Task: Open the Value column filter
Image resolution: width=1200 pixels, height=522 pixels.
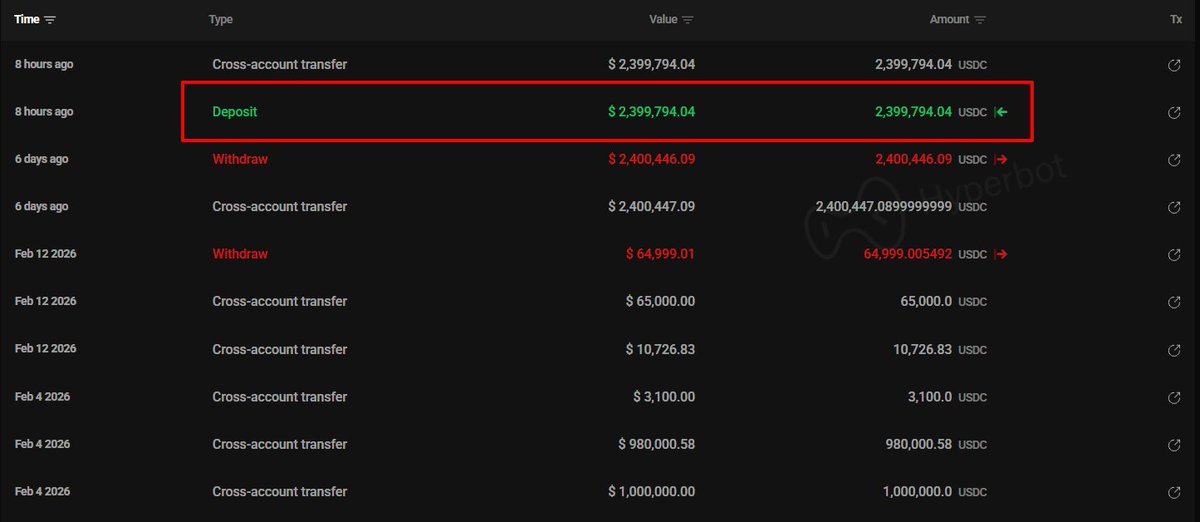Action: 688,20
